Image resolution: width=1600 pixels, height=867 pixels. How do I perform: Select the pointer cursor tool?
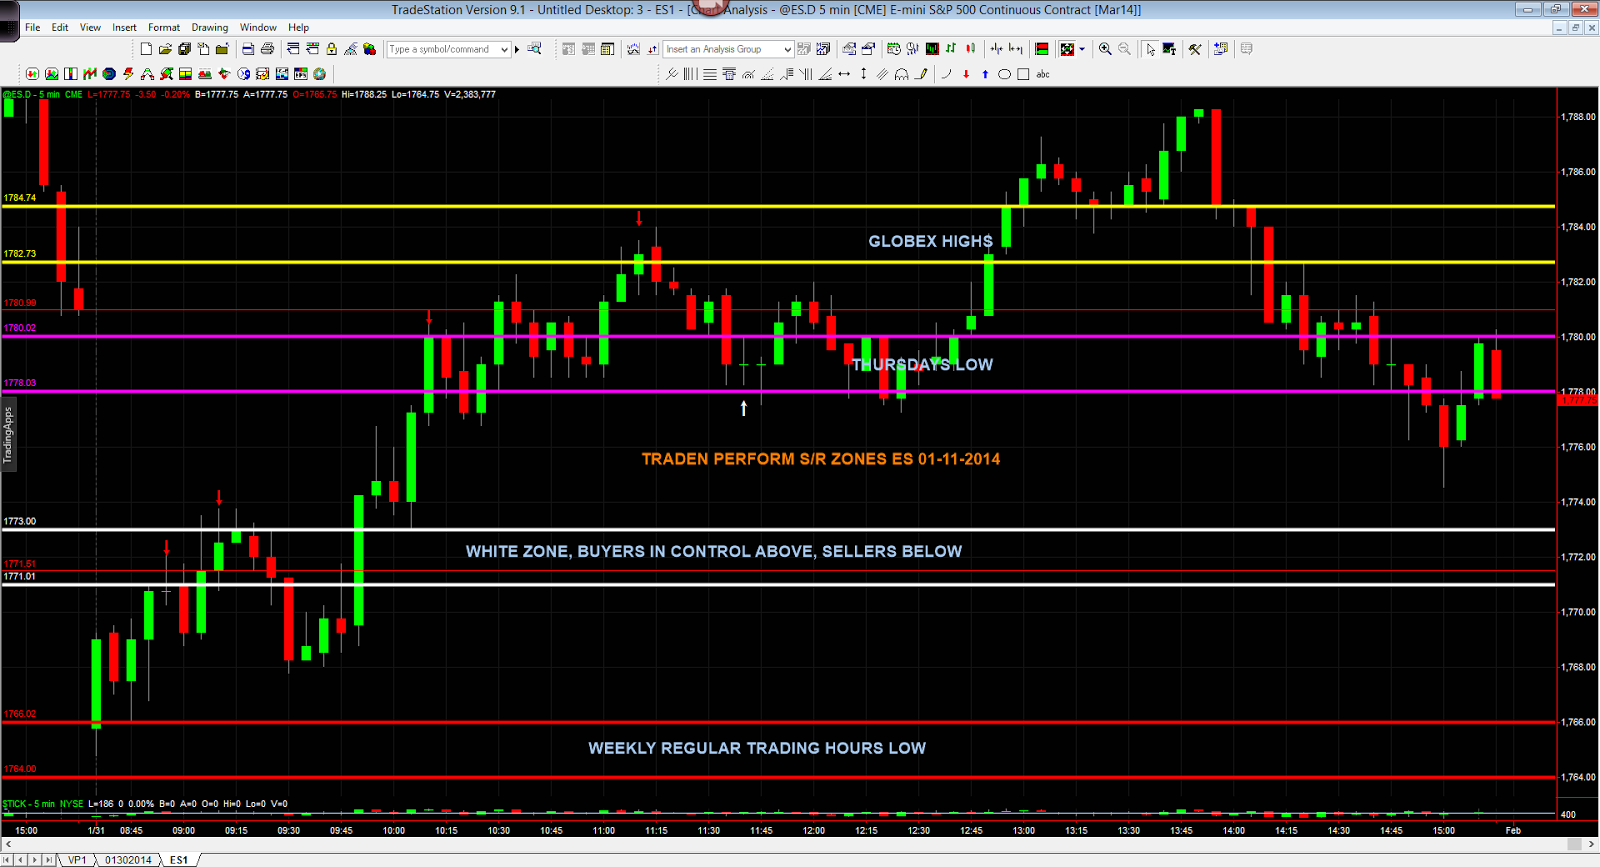tap(1150, 49)
